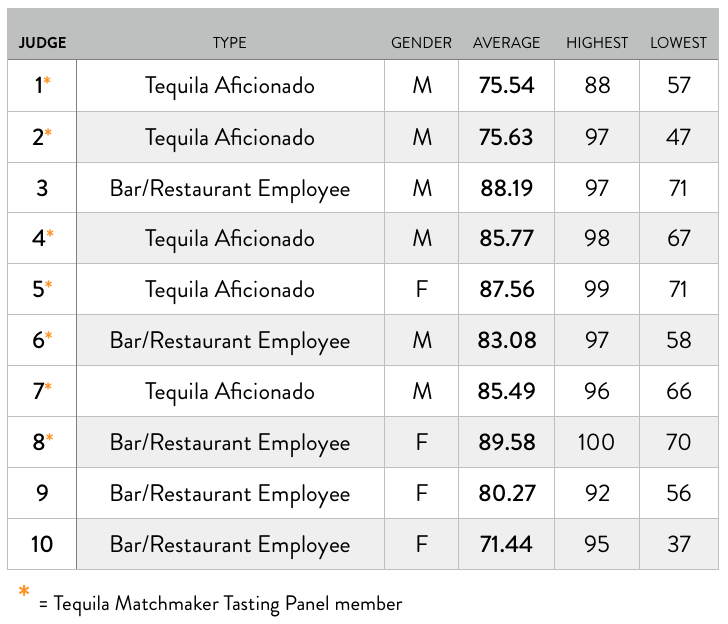Click the lowest score of 37
Screen dimensions: 728x624
coord(679,544)
